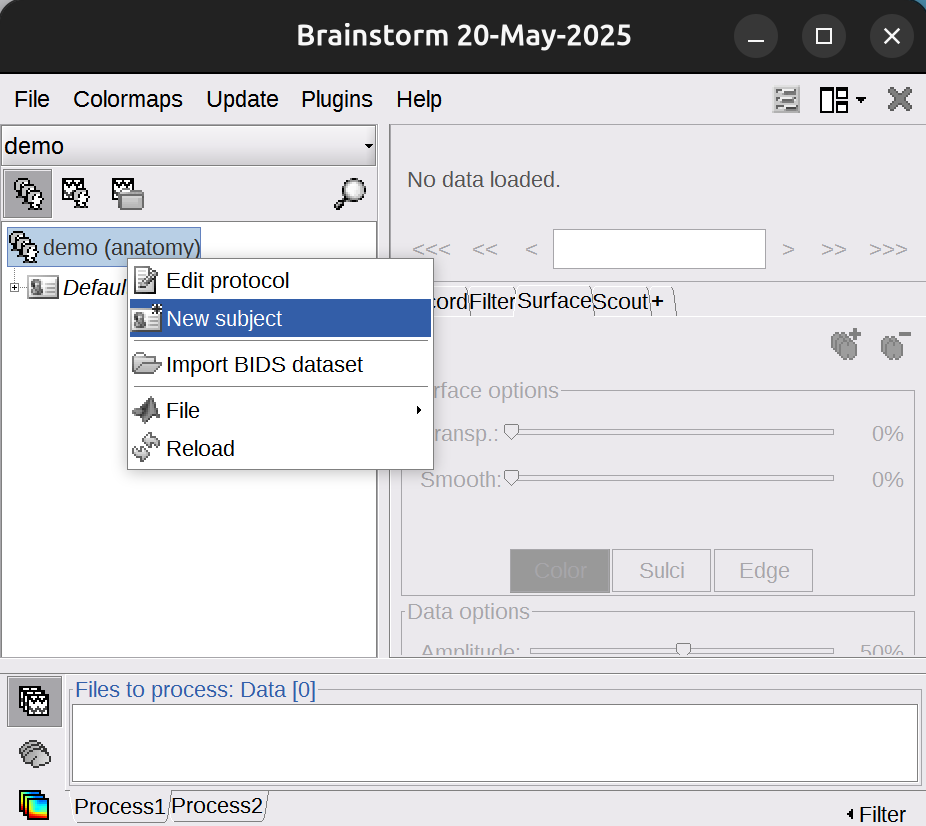Viewport: 926px width, 826px height.
Task: Expand the Default subject tree node
Action: 15,288
